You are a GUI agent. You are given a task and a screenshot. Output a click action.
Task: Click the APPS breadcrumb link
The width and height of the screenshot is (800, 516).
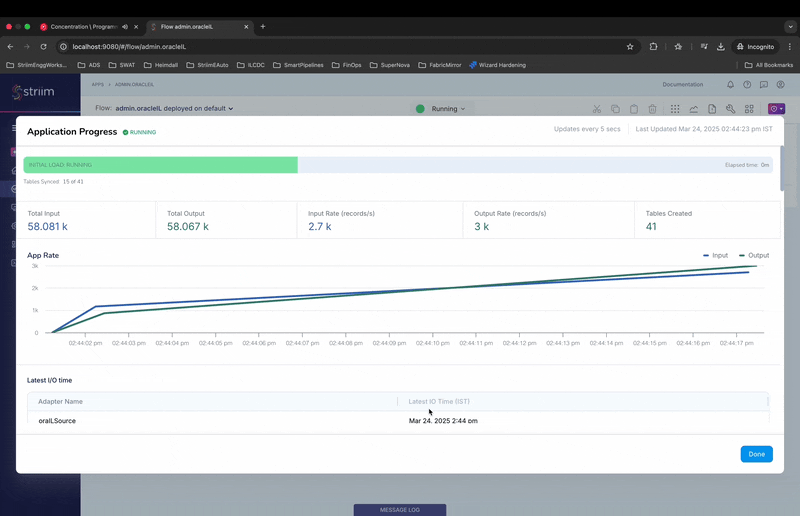pos(97,85)
